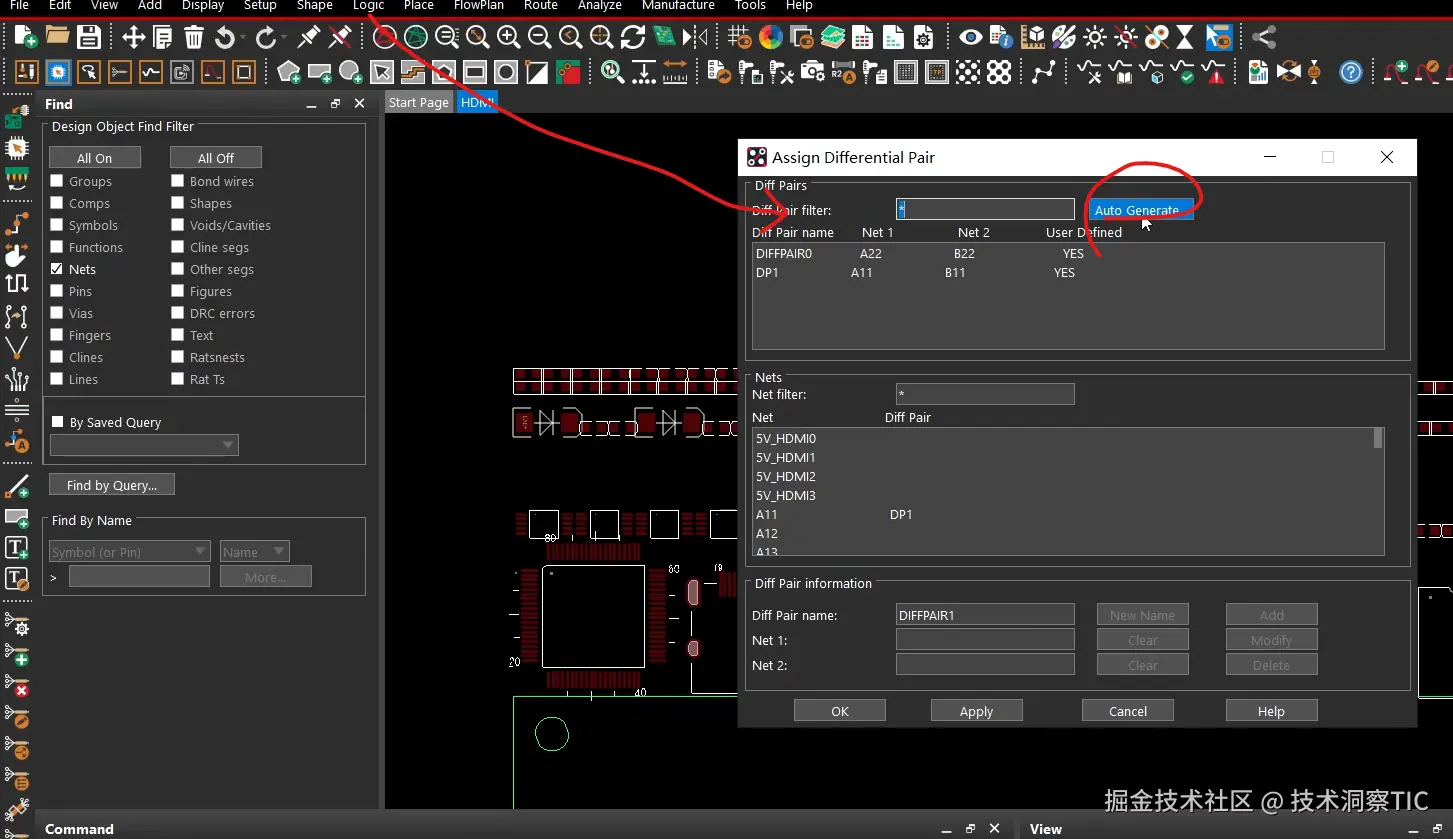1453x839 pixels.
Task: Click the Diff Pair name field
Action: [x=985, y=615]
